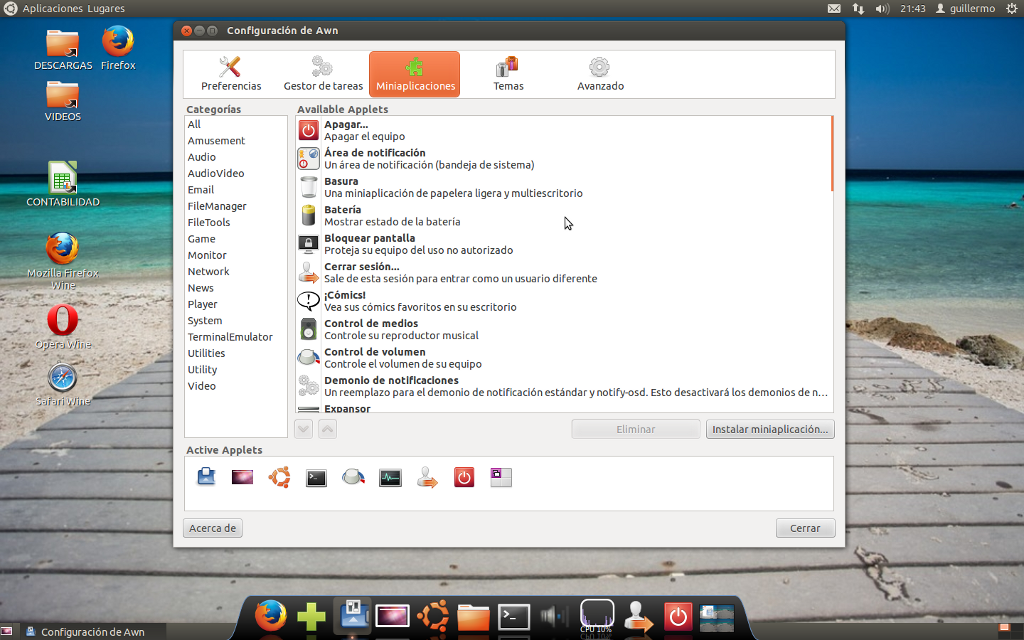Select the Basura trash applet icon
Screen dimensions: 1024x640
click(x=308, y=187)
